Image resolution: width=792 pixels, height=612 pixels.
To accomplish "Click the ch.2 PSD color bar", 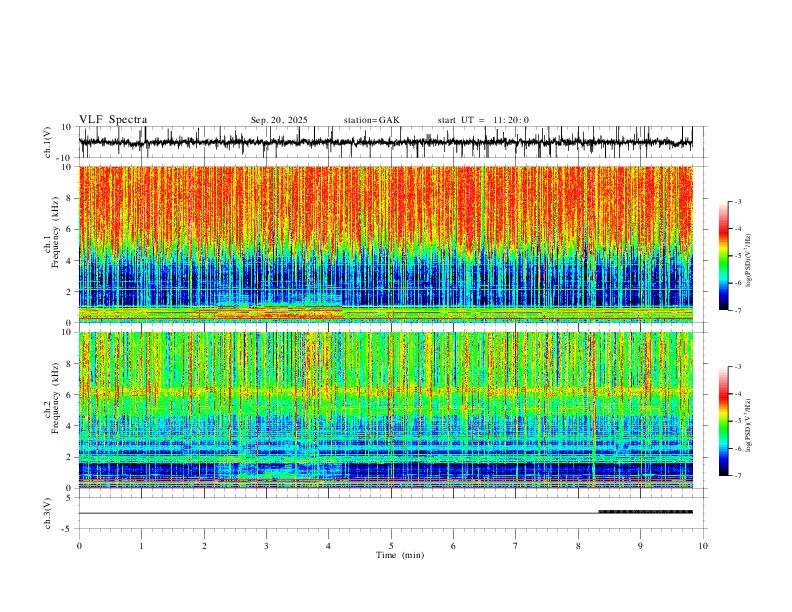I will point(724,421).
